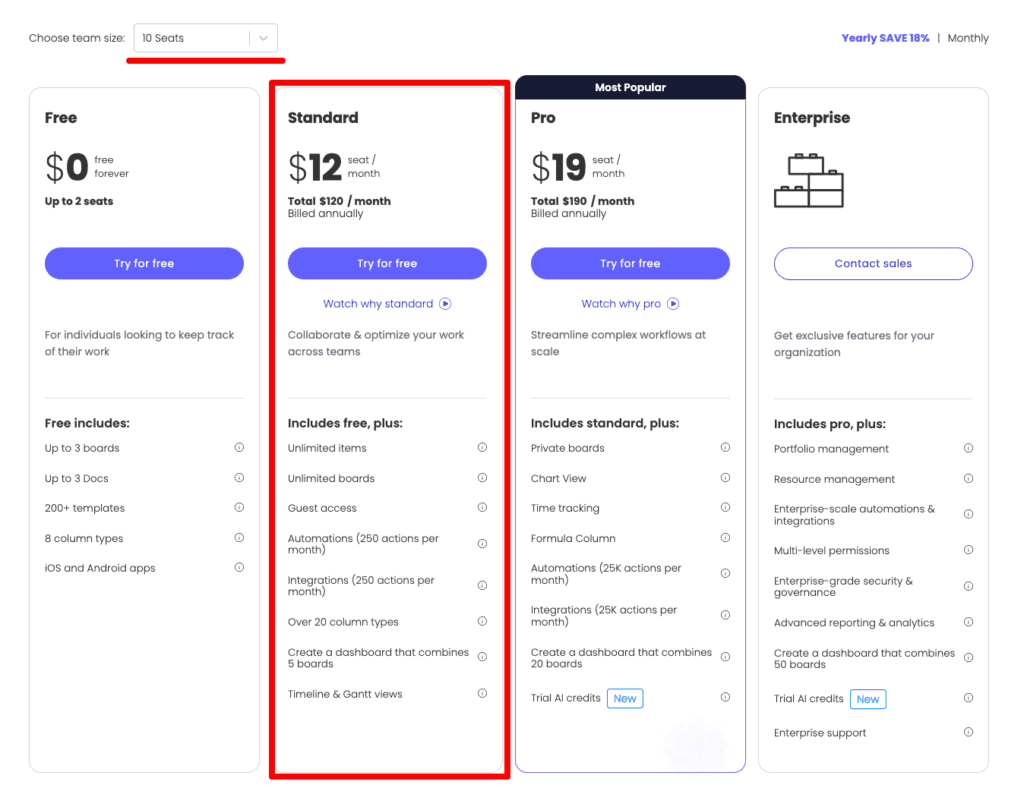Click the info icon beside Enterprise support
Image resolution: width=1024 pixels, height=785 pixels.
(968, 732)
